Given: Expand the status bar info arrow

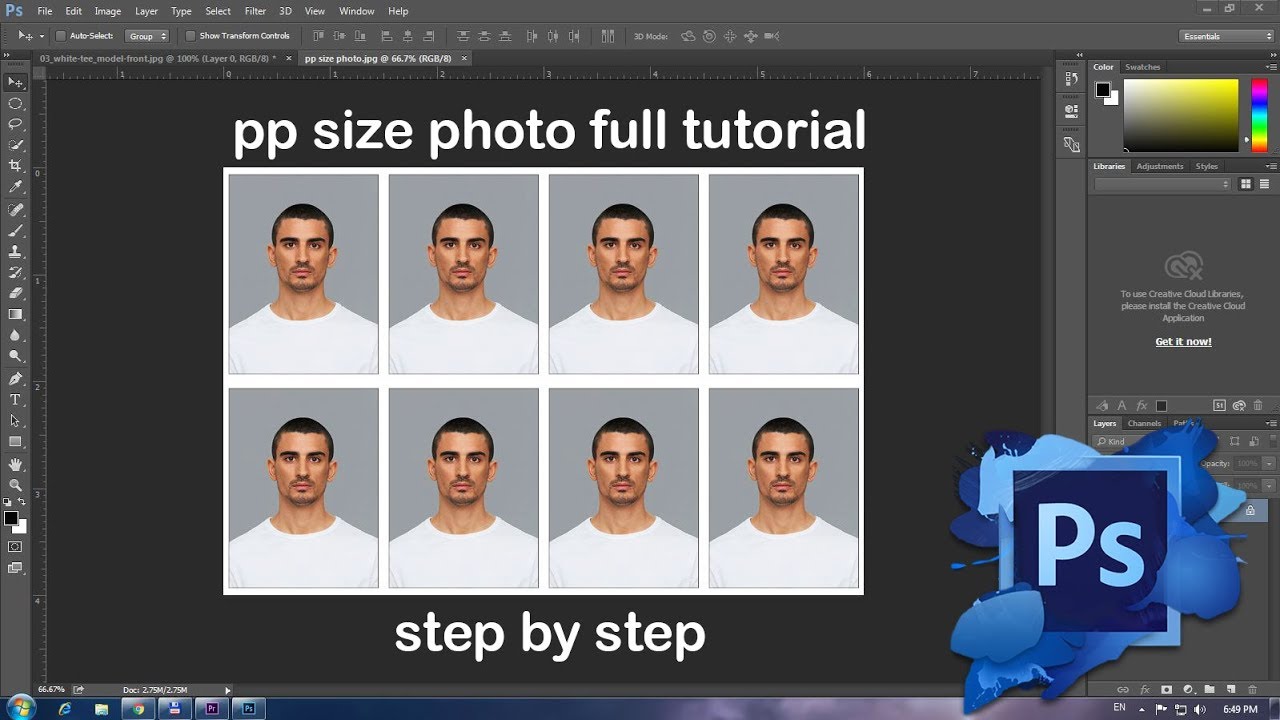Looking at the screenshot, I should (227, 690).
